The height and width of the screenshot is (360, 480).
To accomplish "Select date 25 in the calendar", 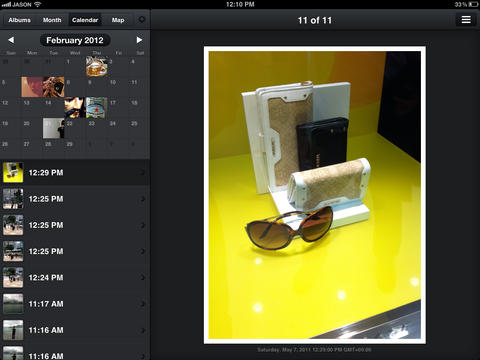I will (x=139, y=128).
